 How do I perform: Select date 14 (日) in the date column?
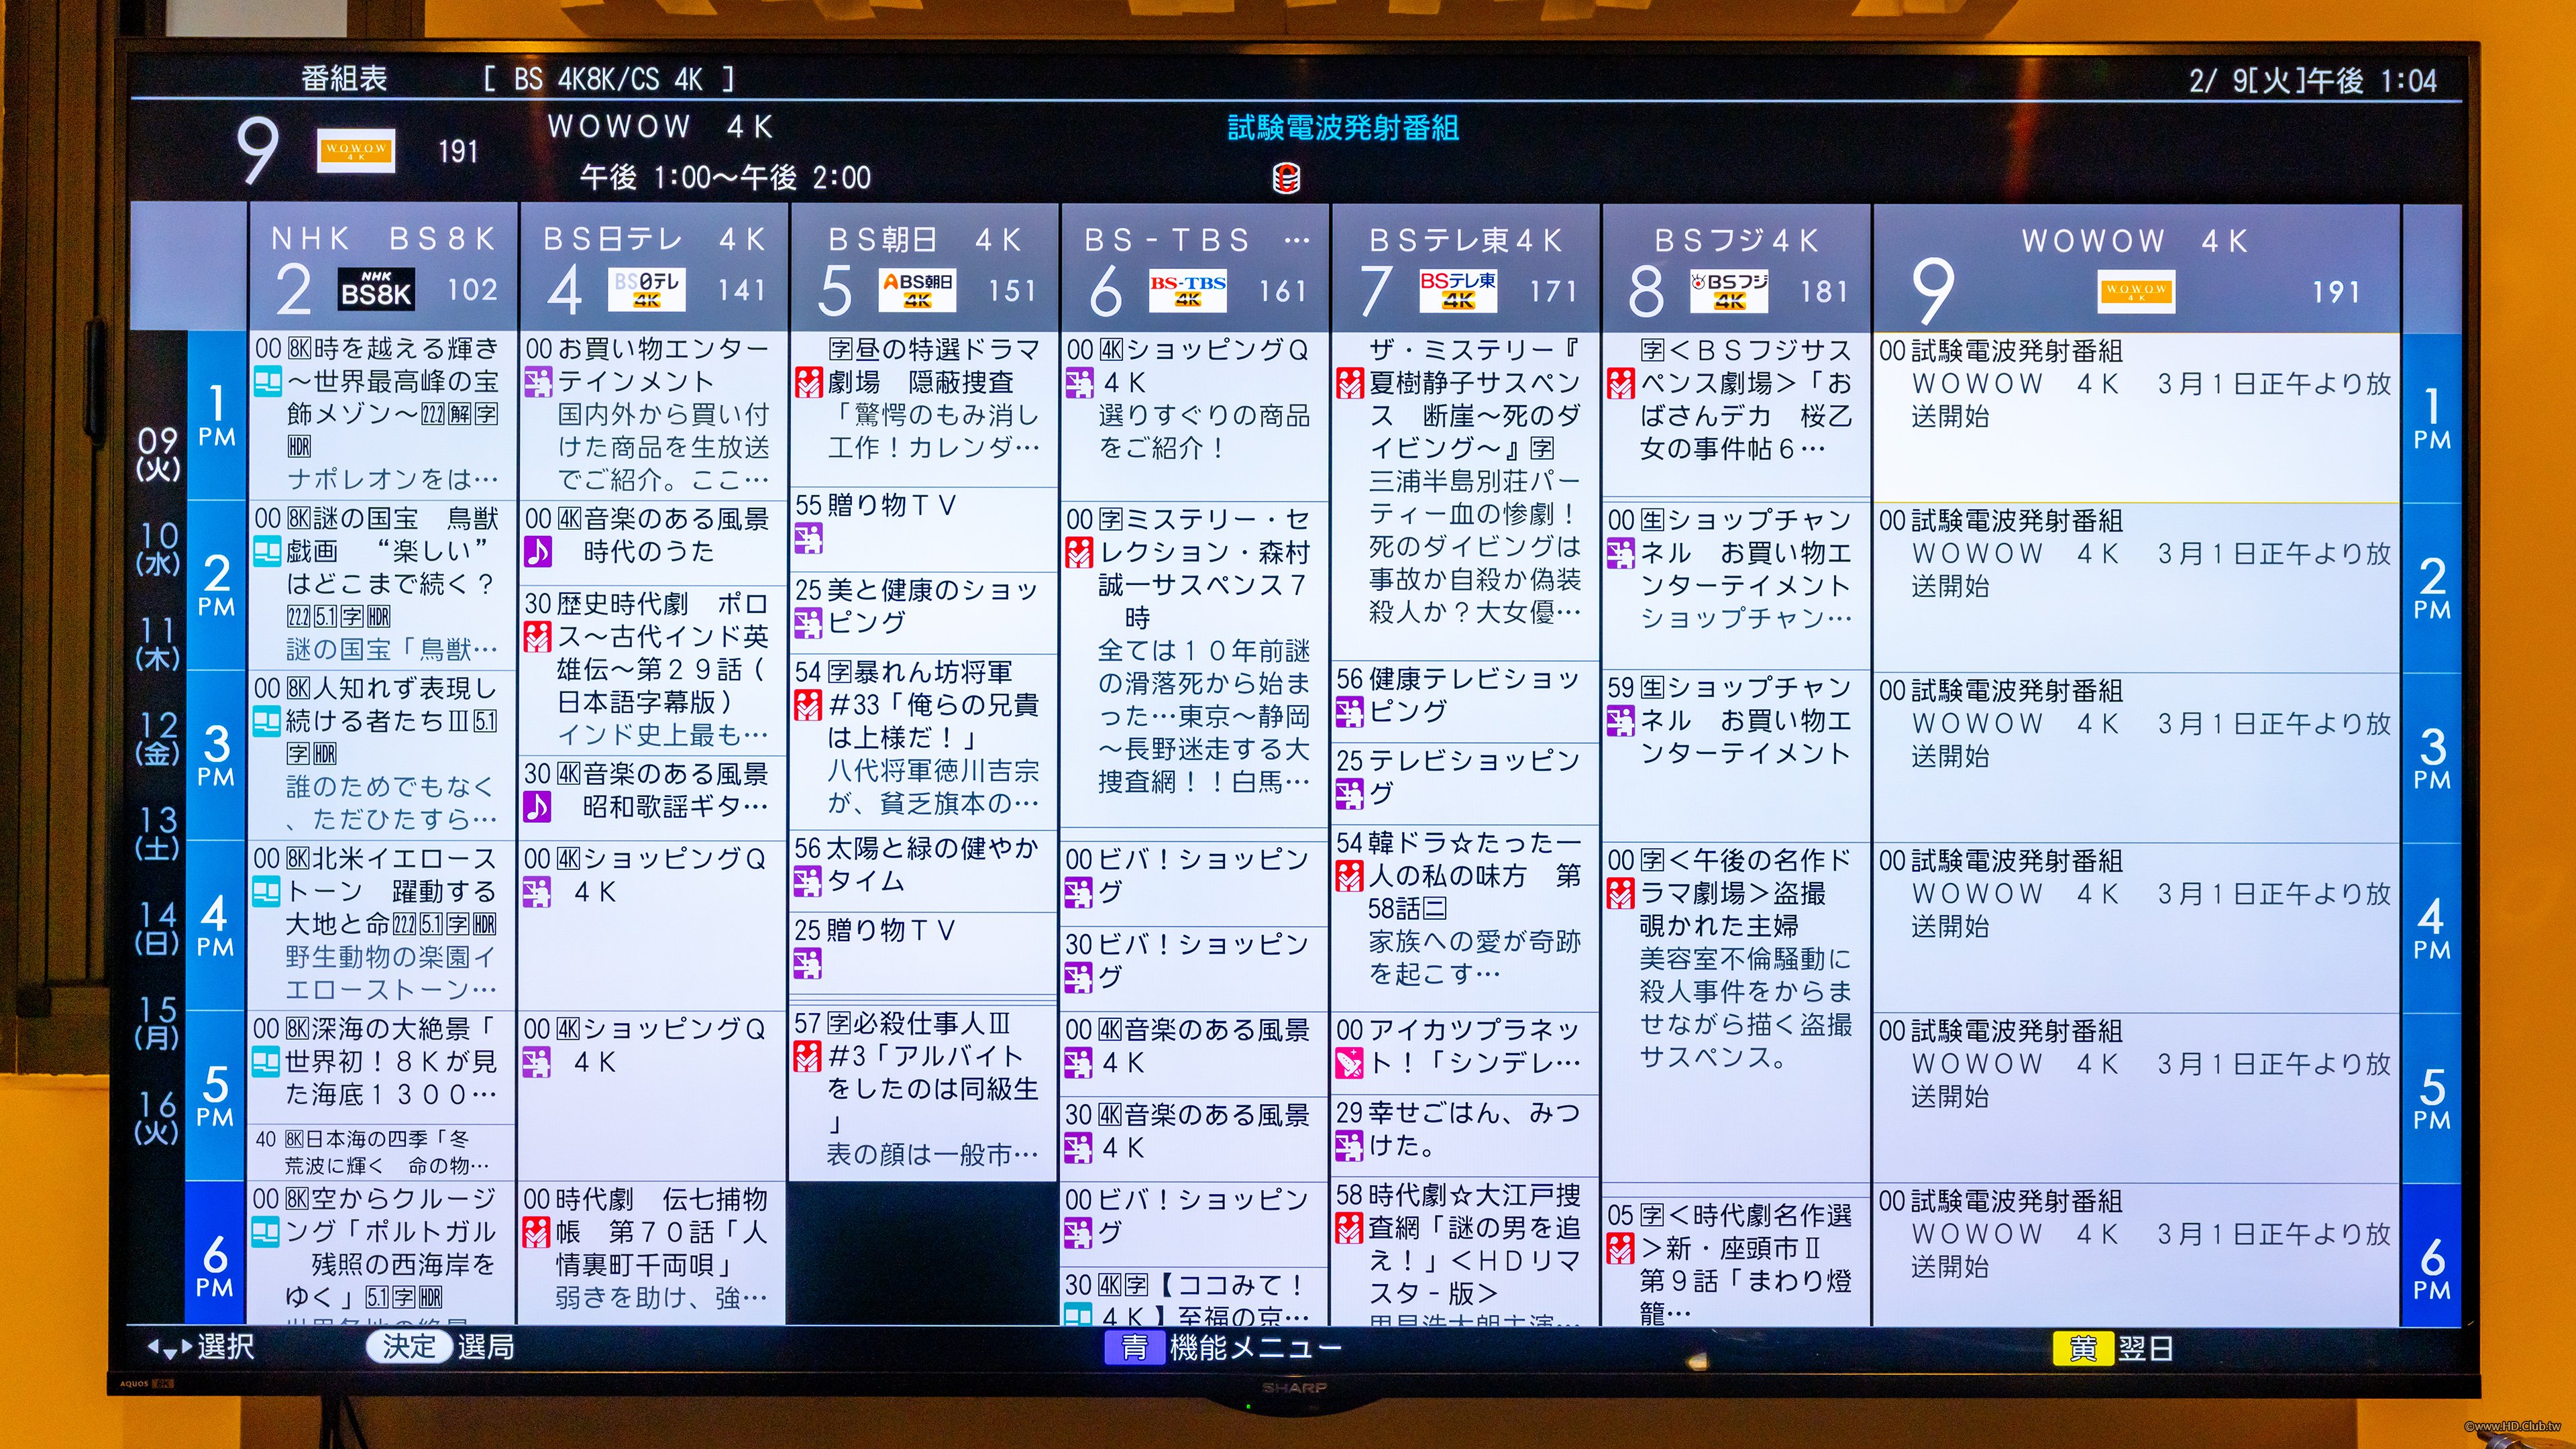(x=158, y=928)
